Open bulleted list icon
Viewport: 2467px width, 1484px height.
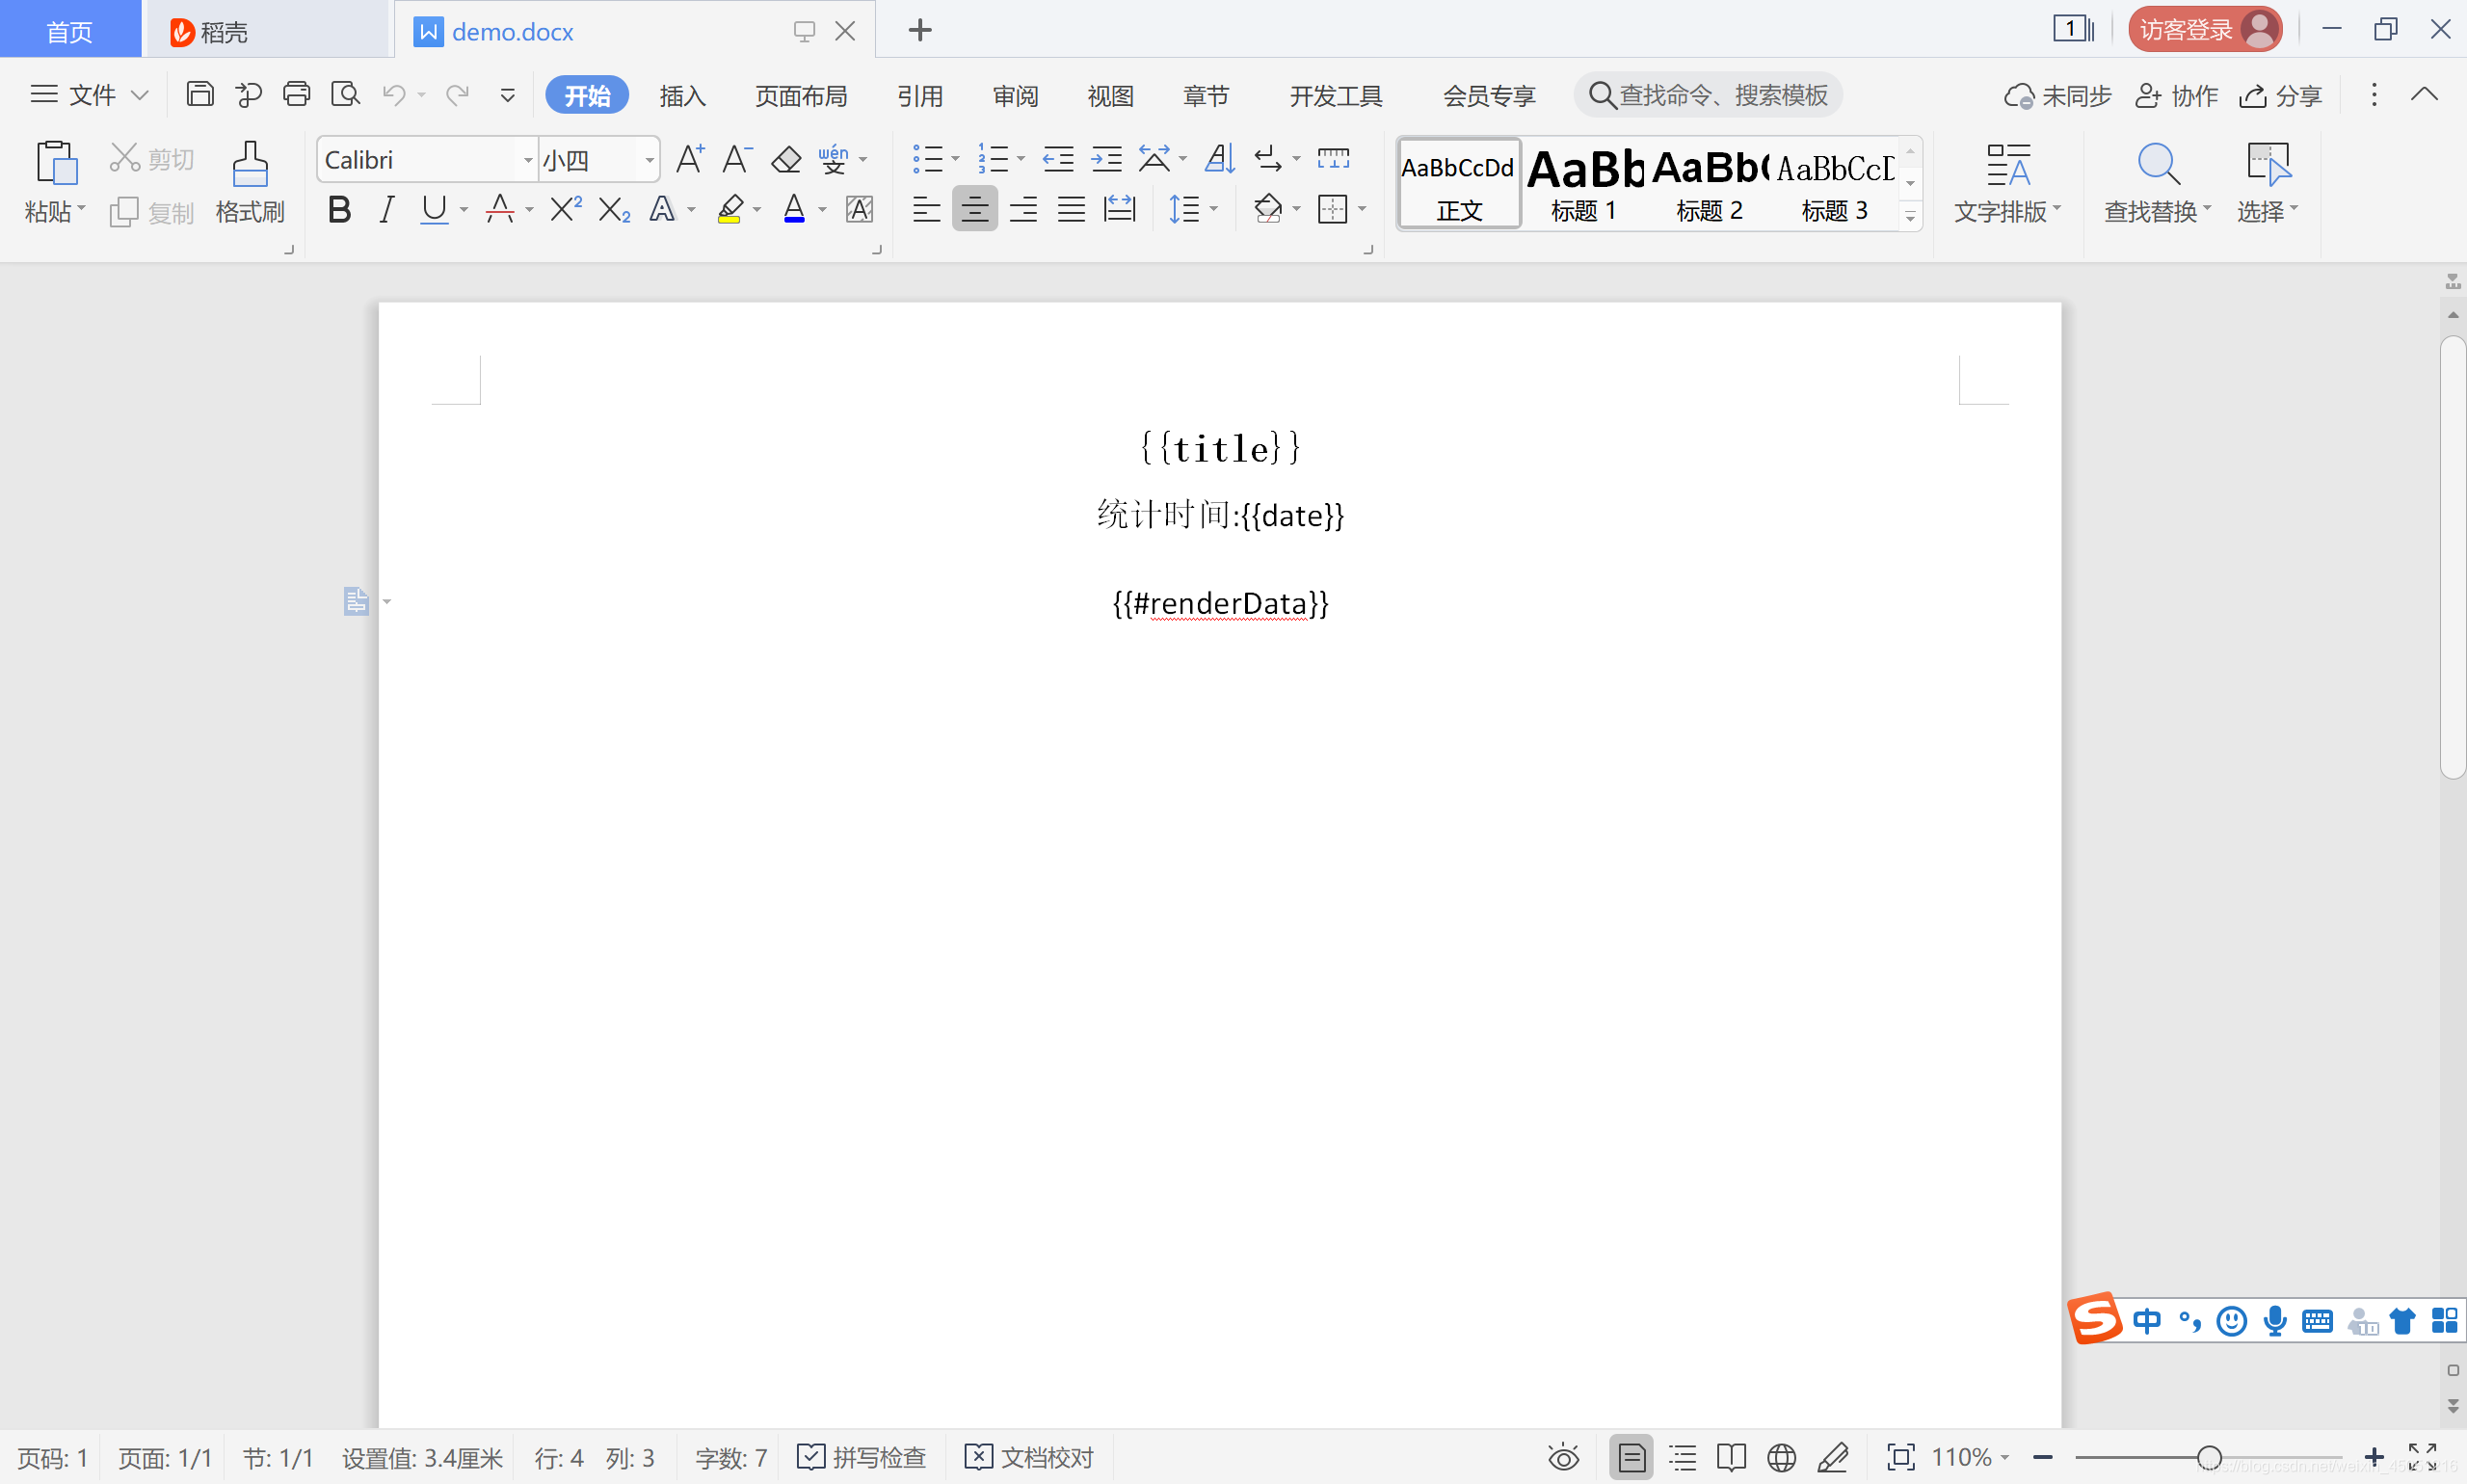click(x=927, y=158)
